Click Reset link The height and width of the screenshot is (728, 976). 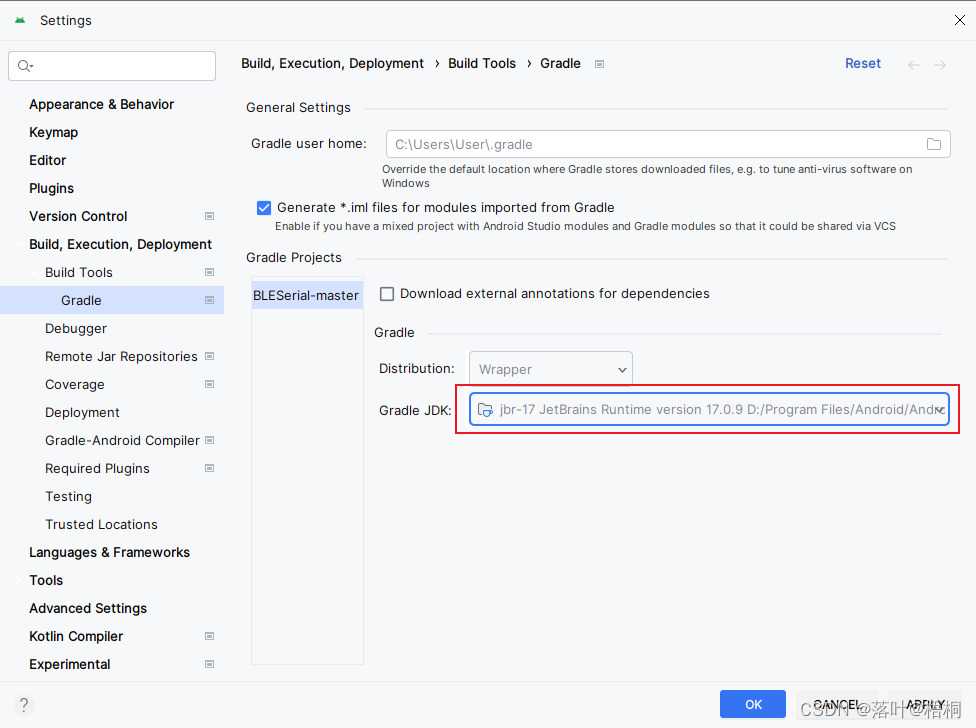coord(863,63)
